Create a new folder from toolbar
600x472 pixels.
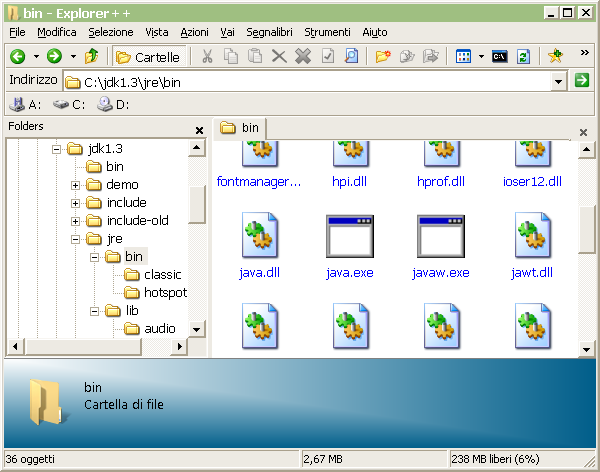tap(383, 57)
